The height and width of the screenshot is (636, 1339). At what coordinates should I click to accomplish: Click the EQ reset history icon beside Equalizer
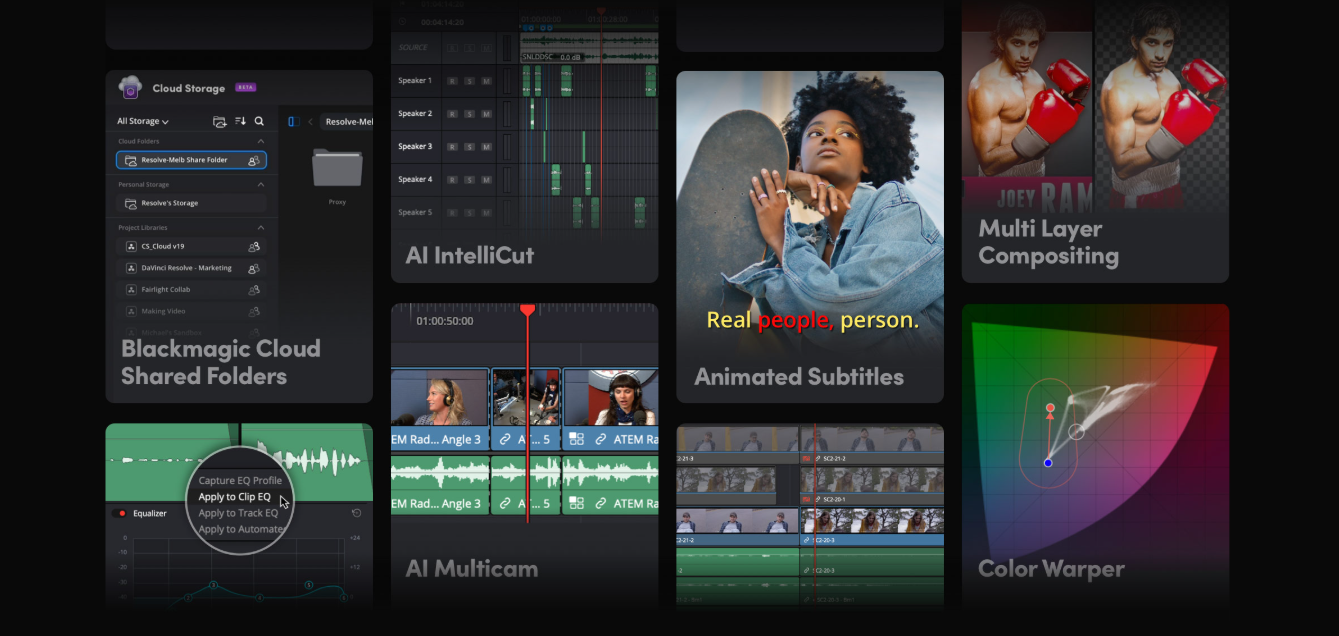356,514
